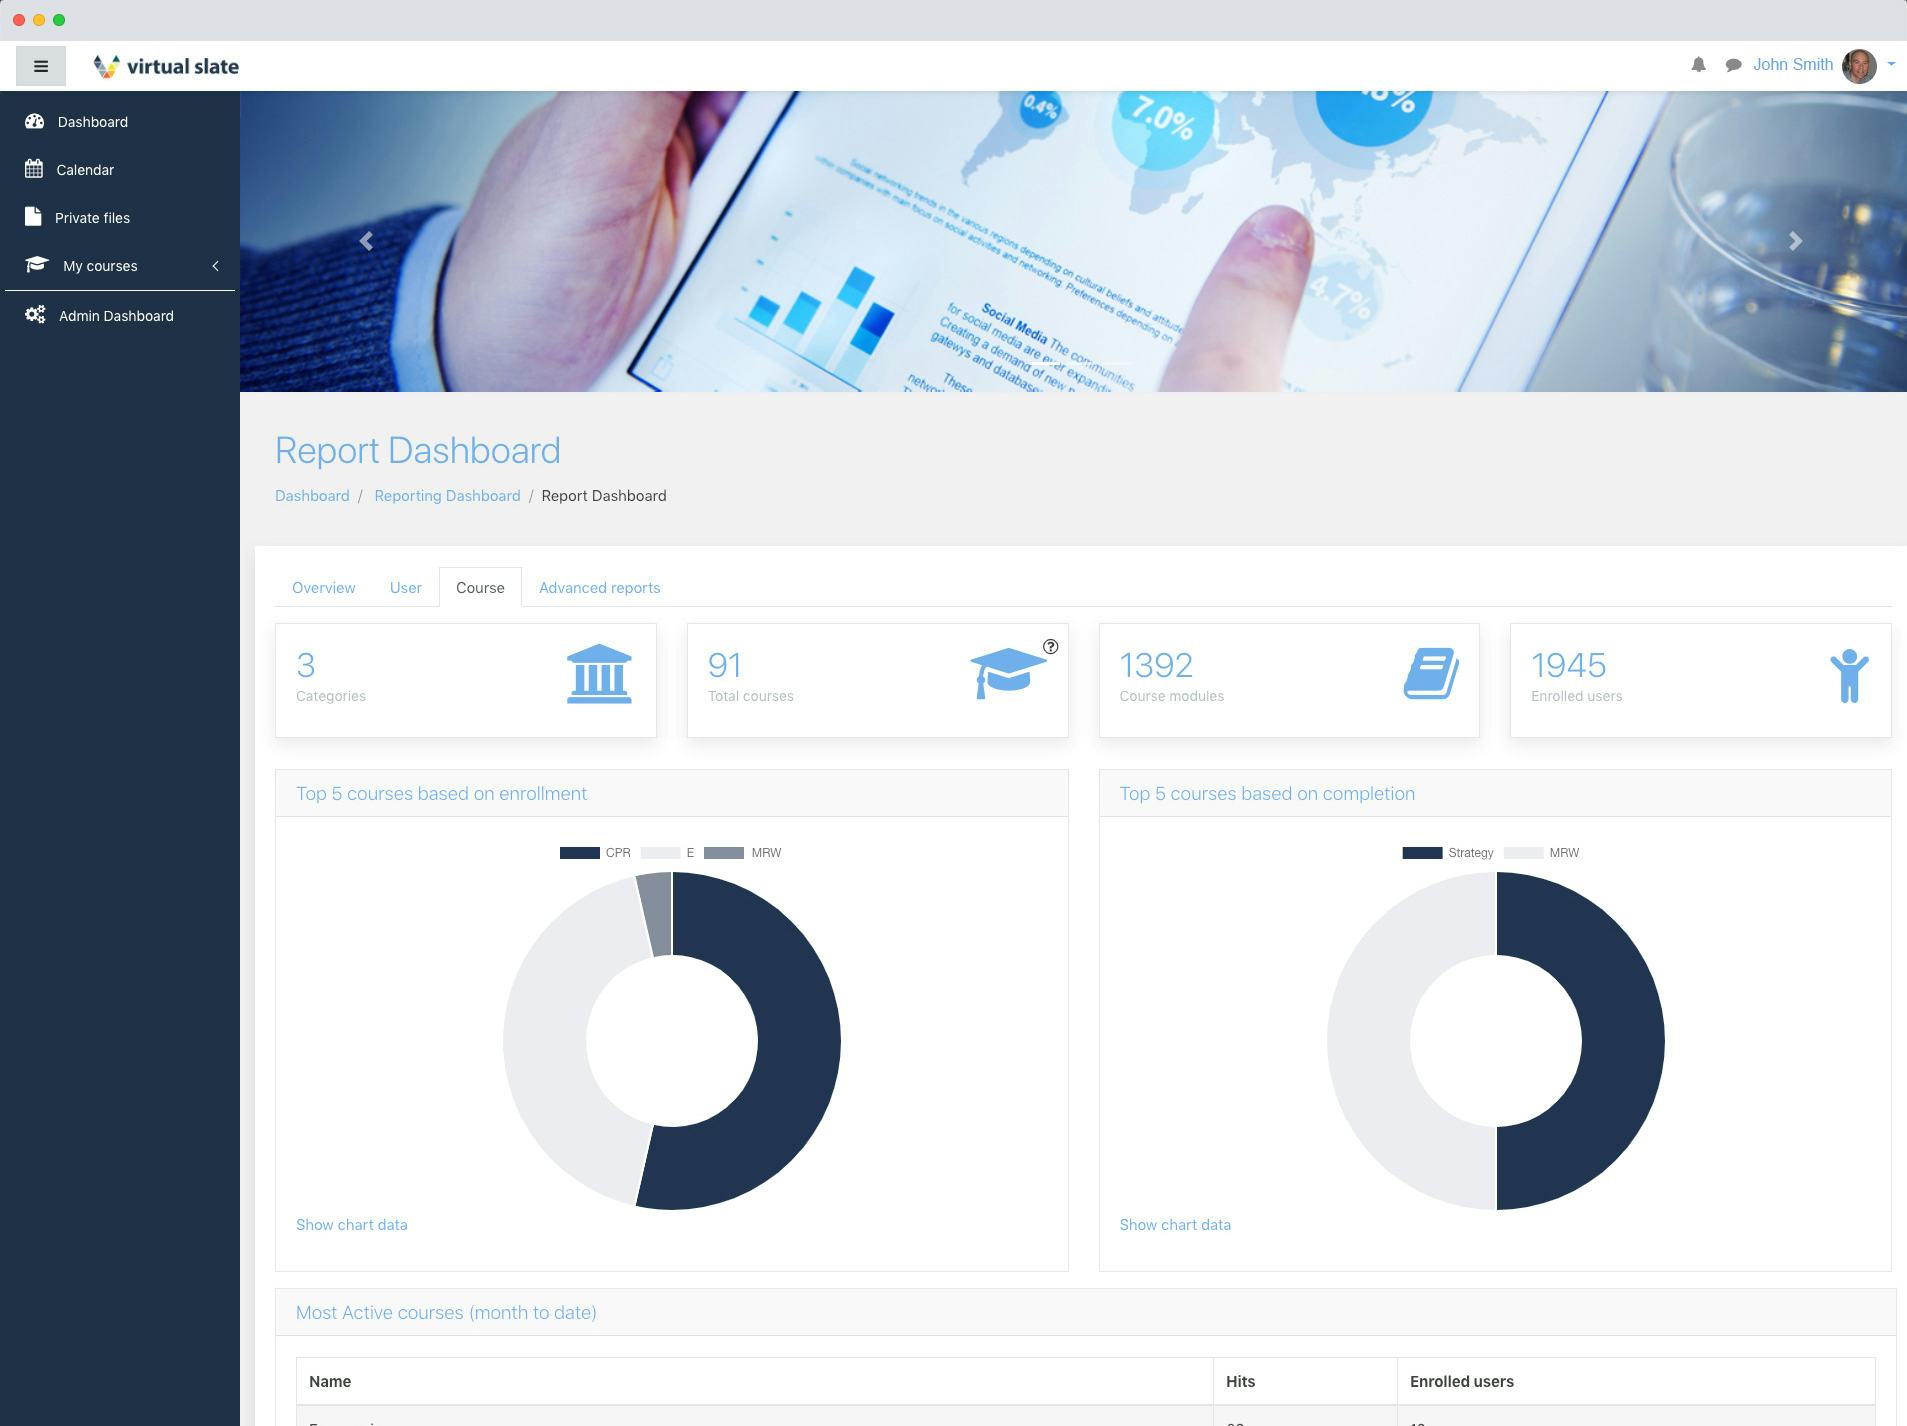Screen dimensions: 1907x1426
Task: Collapse My courses using its chevron
Action: [x=215, y=265]
